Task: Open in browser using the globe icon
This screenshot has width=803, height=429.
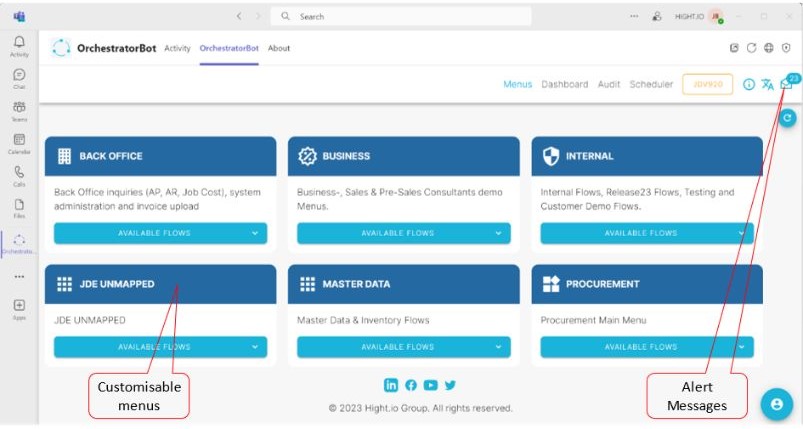Action: pyautogui.click(x=769, y=48)
